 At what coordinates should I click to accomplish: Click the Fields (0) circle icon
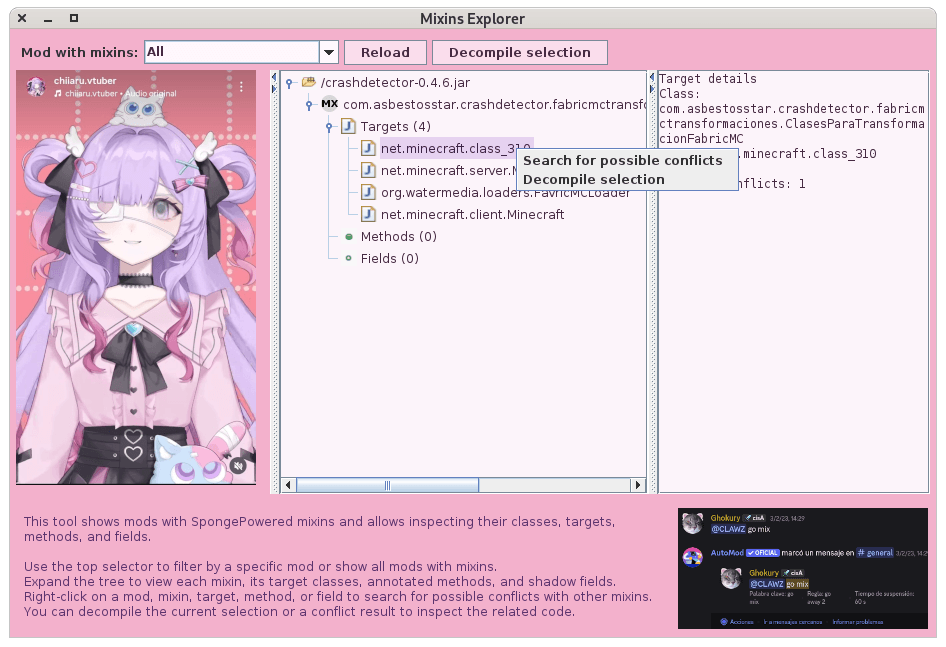coord(348,258)
